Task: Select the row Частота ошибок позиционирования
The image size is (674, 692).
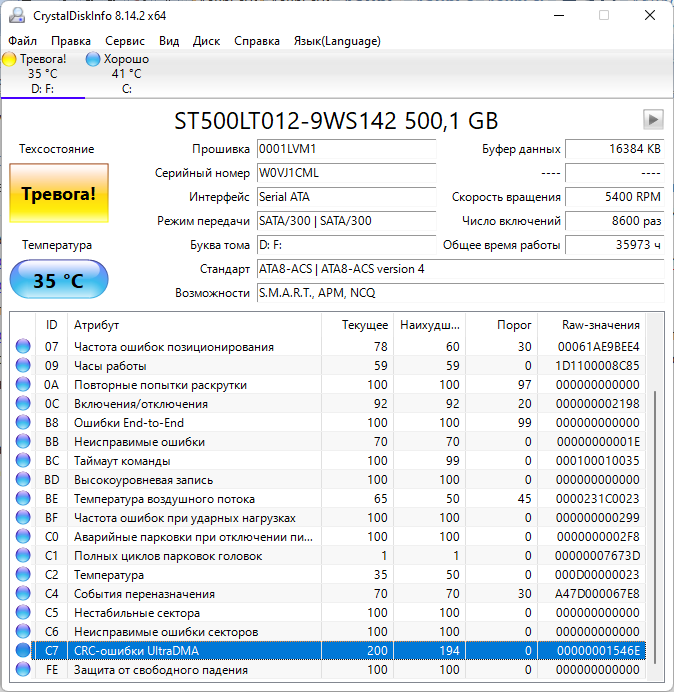Action: [329, 346]
